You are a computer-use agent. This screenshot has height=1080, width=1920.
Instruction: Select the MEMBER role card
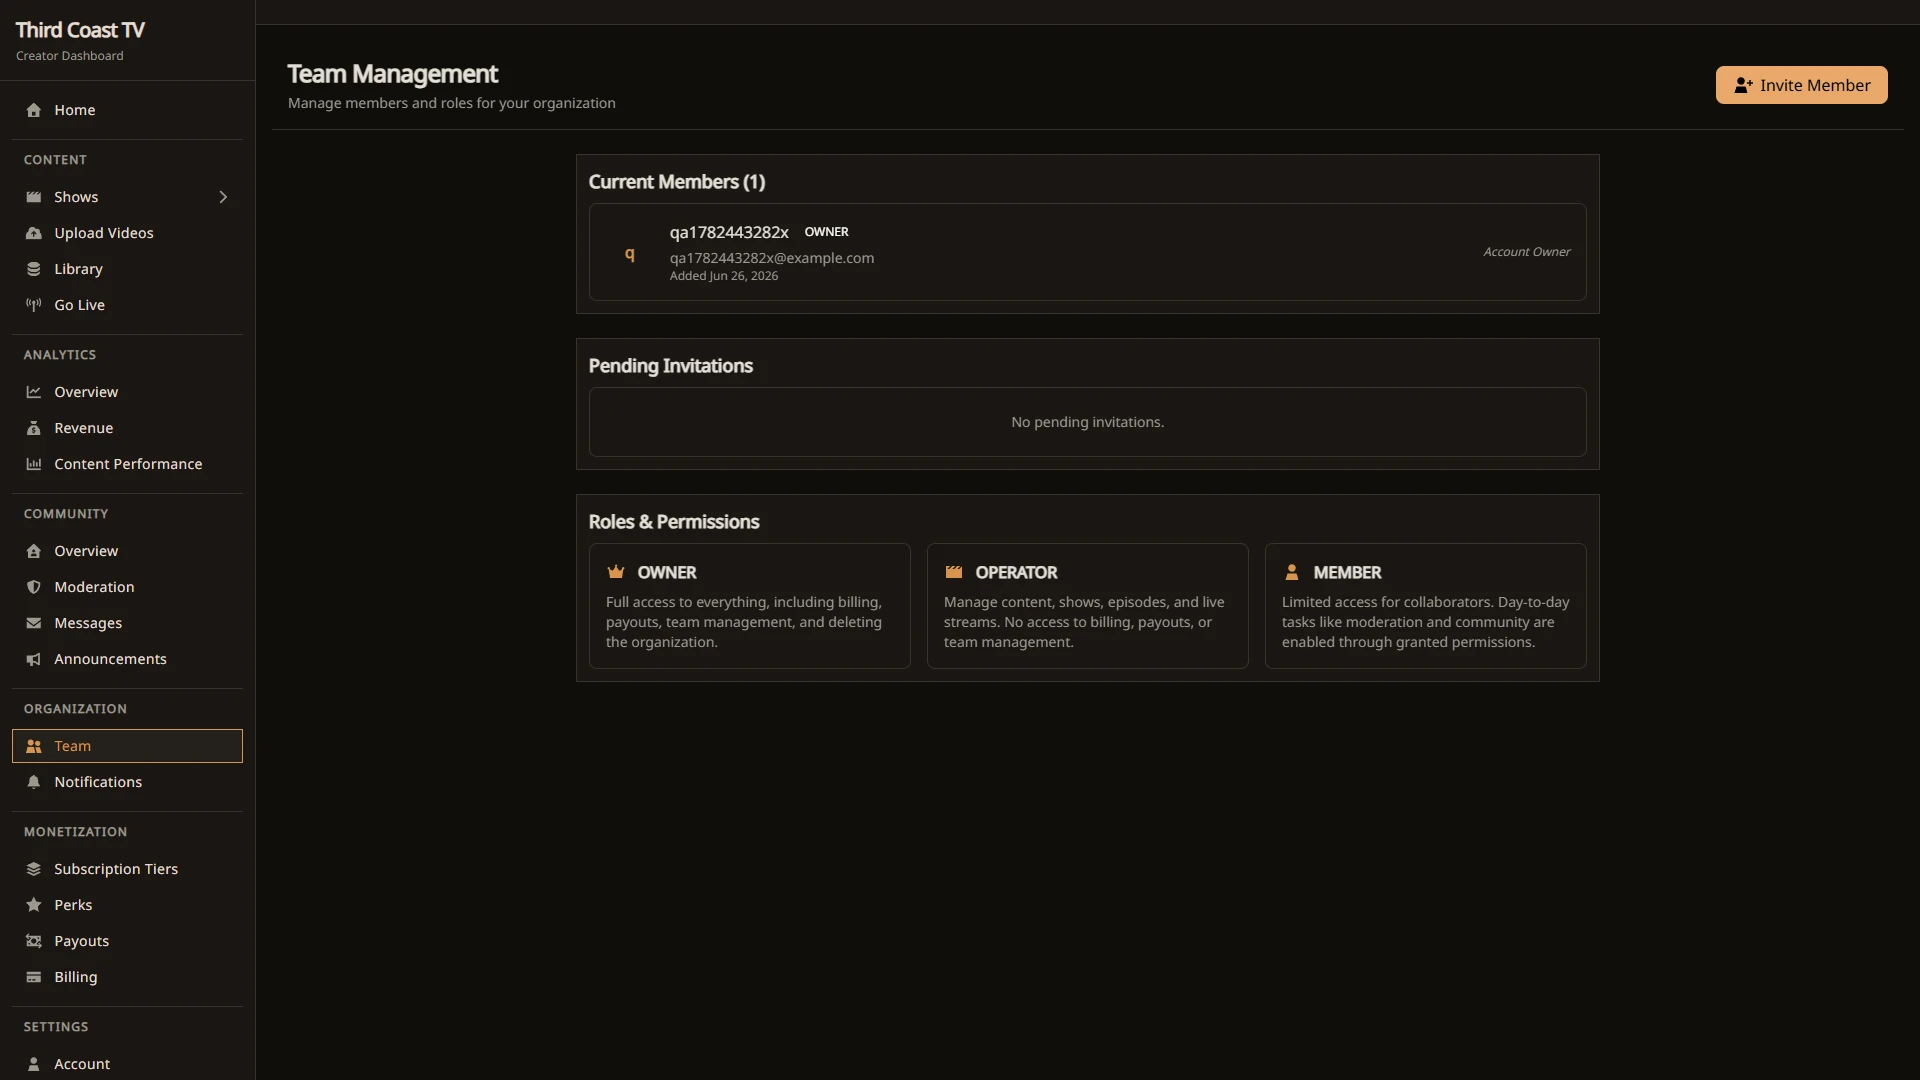[x=1425, y=606]
